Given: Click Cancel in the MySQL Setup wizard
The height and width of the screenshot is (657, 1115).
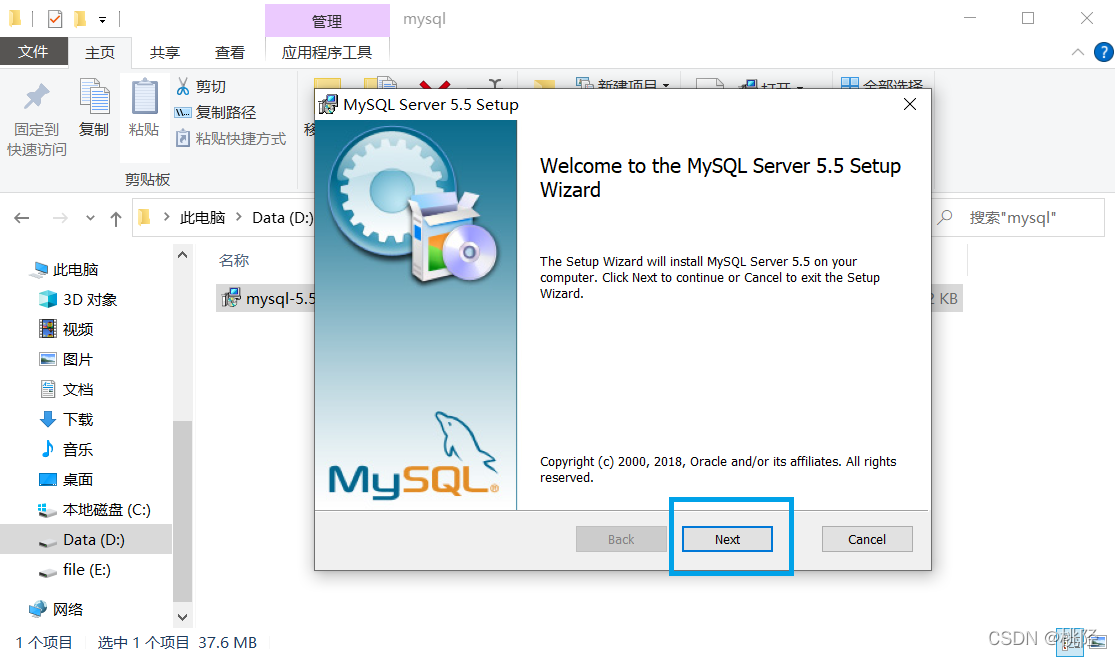Looking at the screenshot, I should tap(867, 539).
